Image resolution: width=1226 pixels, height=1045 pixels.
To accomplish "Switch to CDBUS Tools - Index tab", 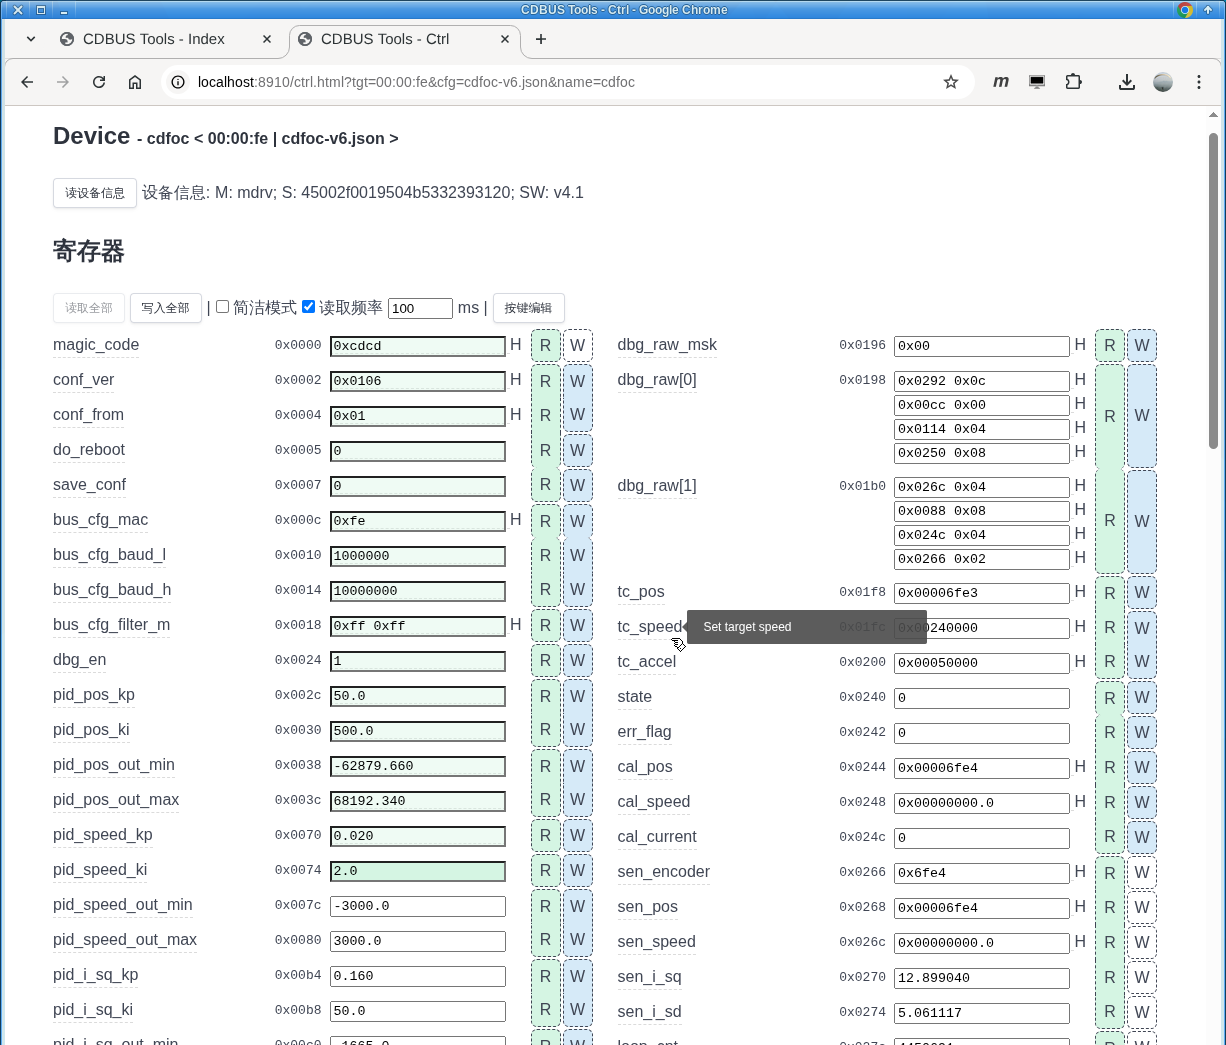I will point(154,39).
